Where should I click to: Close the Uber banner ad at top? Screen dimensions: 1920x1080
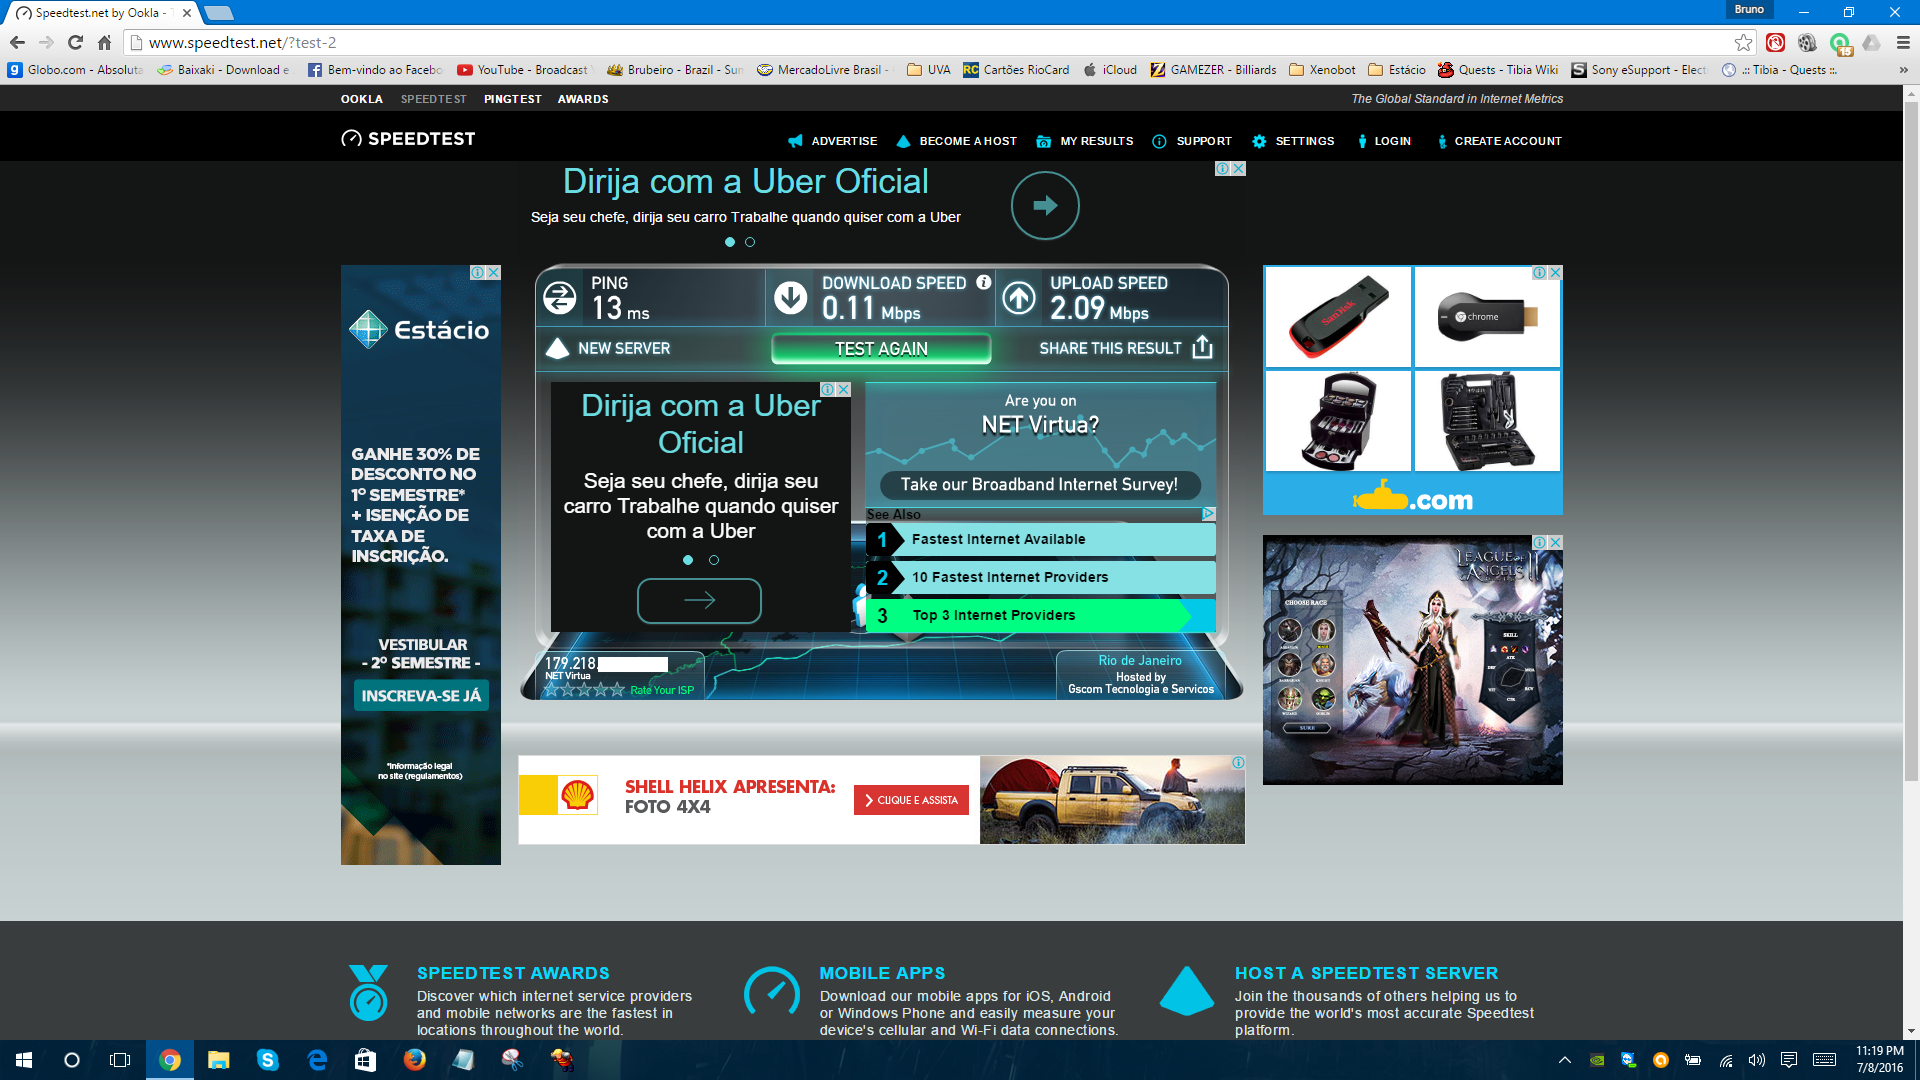[1238, 168]
